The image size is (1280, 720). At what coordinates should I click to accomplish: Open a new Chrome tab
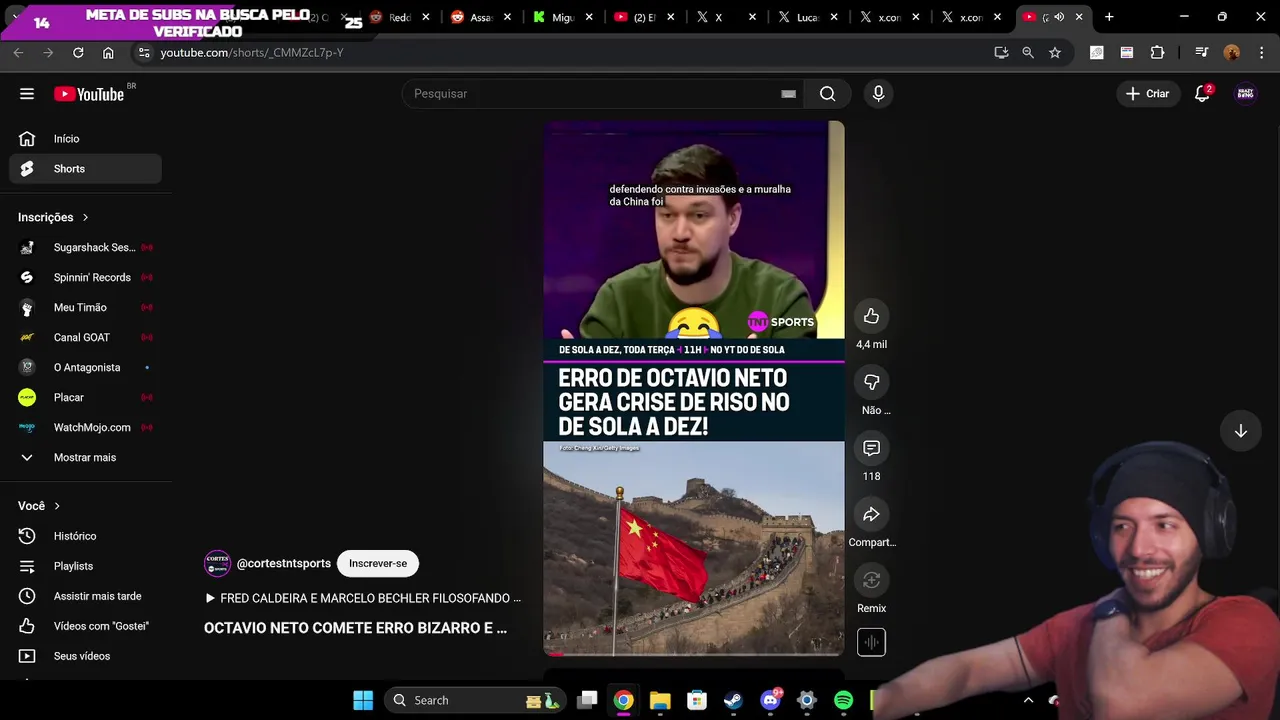pyautogui.click(x=1109, y=17)
